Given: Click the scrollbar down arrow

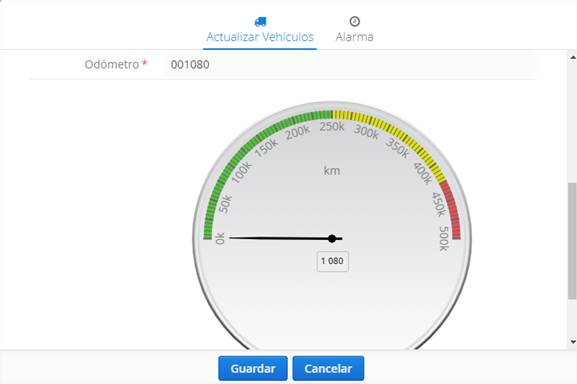Looking at the screenshot, I should pyautogui.click(x=573, y=342).
